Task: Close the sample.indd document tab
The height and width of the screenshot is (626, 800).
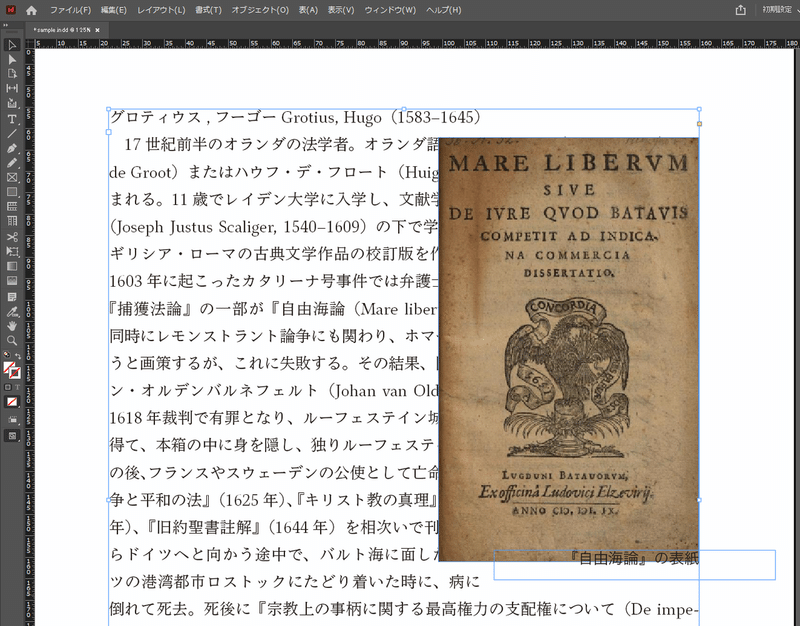Action: point(97,30)
